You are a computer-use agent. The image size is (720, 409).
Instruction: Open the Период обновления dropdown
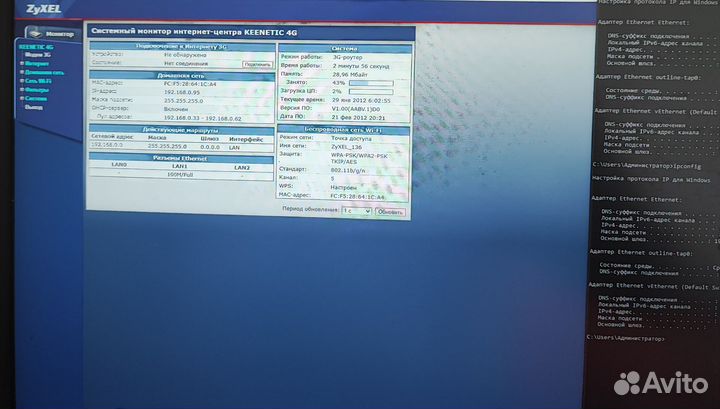pos(355,212)
